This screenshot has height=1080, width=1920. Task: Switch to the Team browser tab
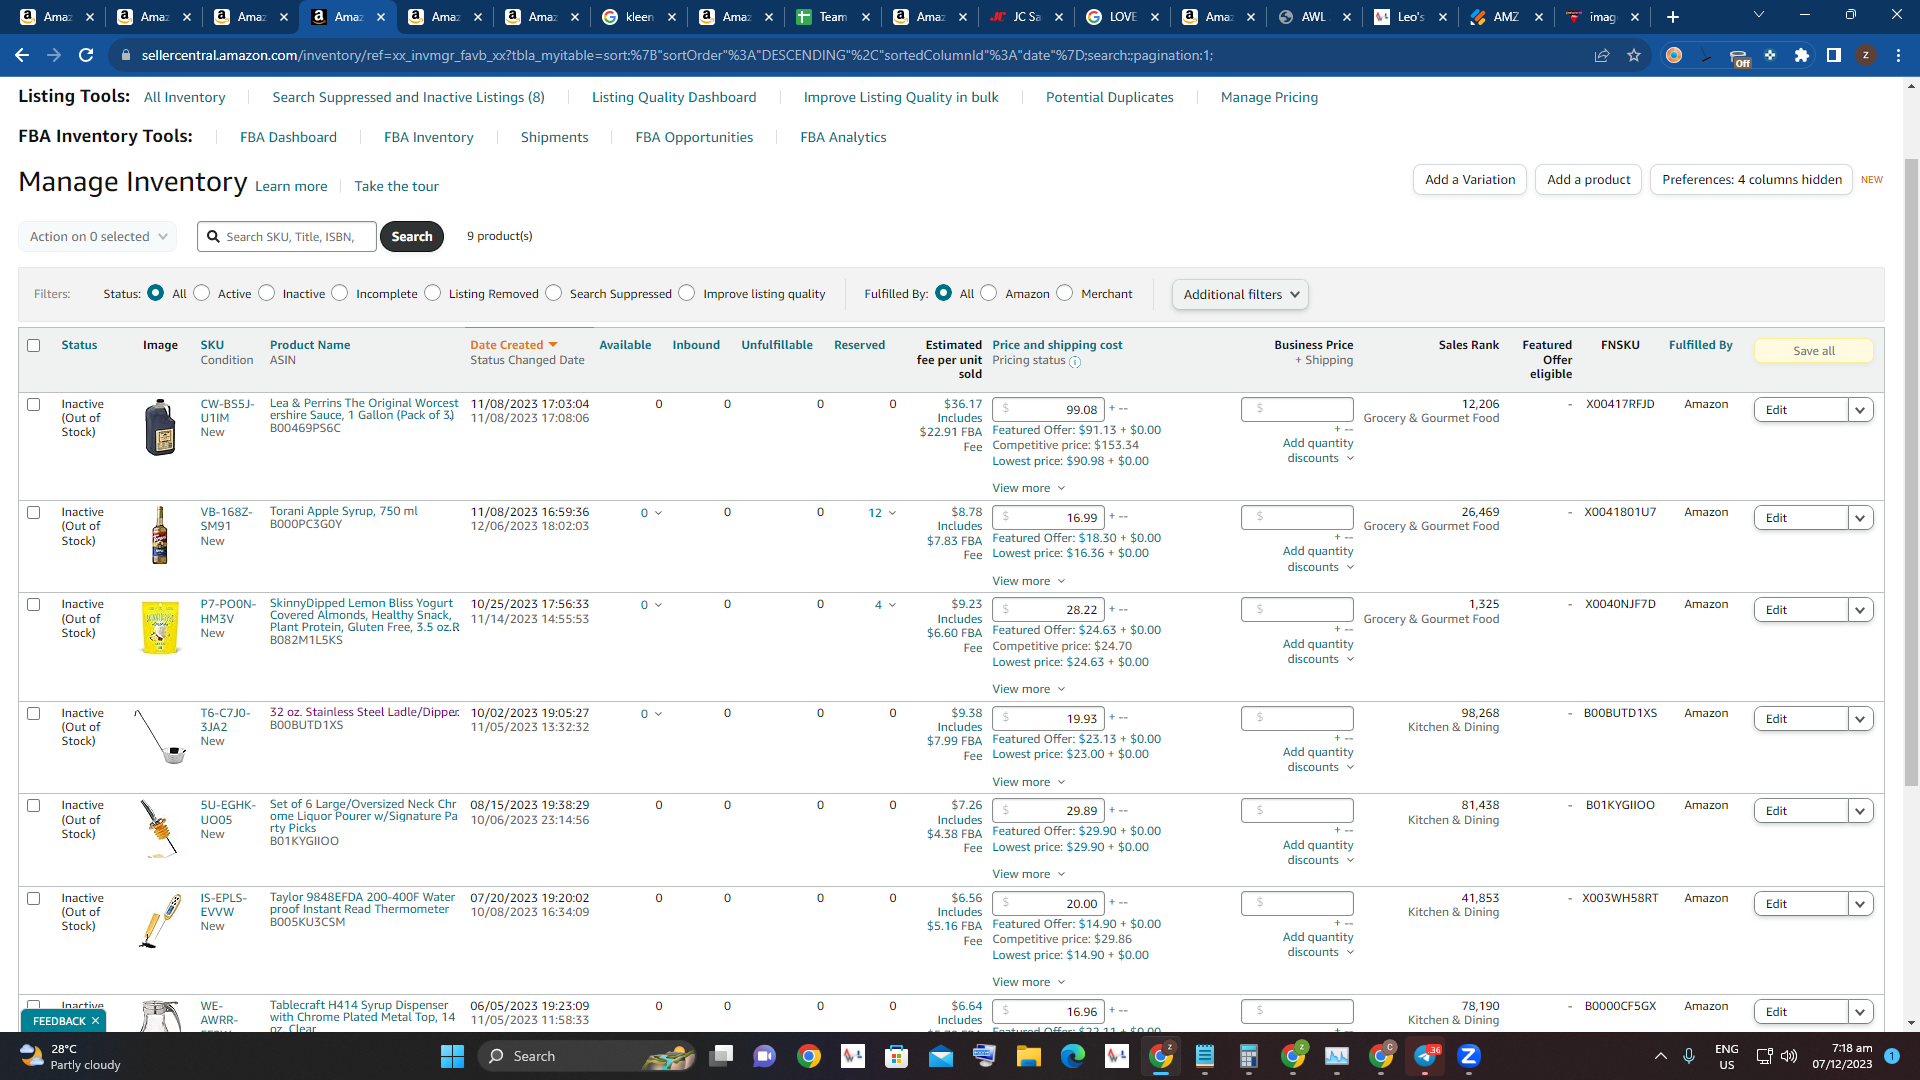coord(832,17)
